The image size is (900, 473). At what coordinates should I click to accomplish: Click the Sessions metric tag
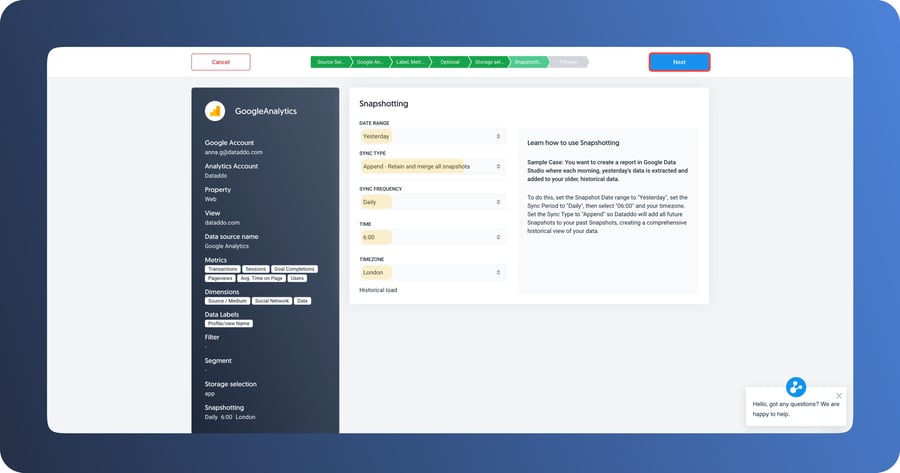tap(255, 269)
